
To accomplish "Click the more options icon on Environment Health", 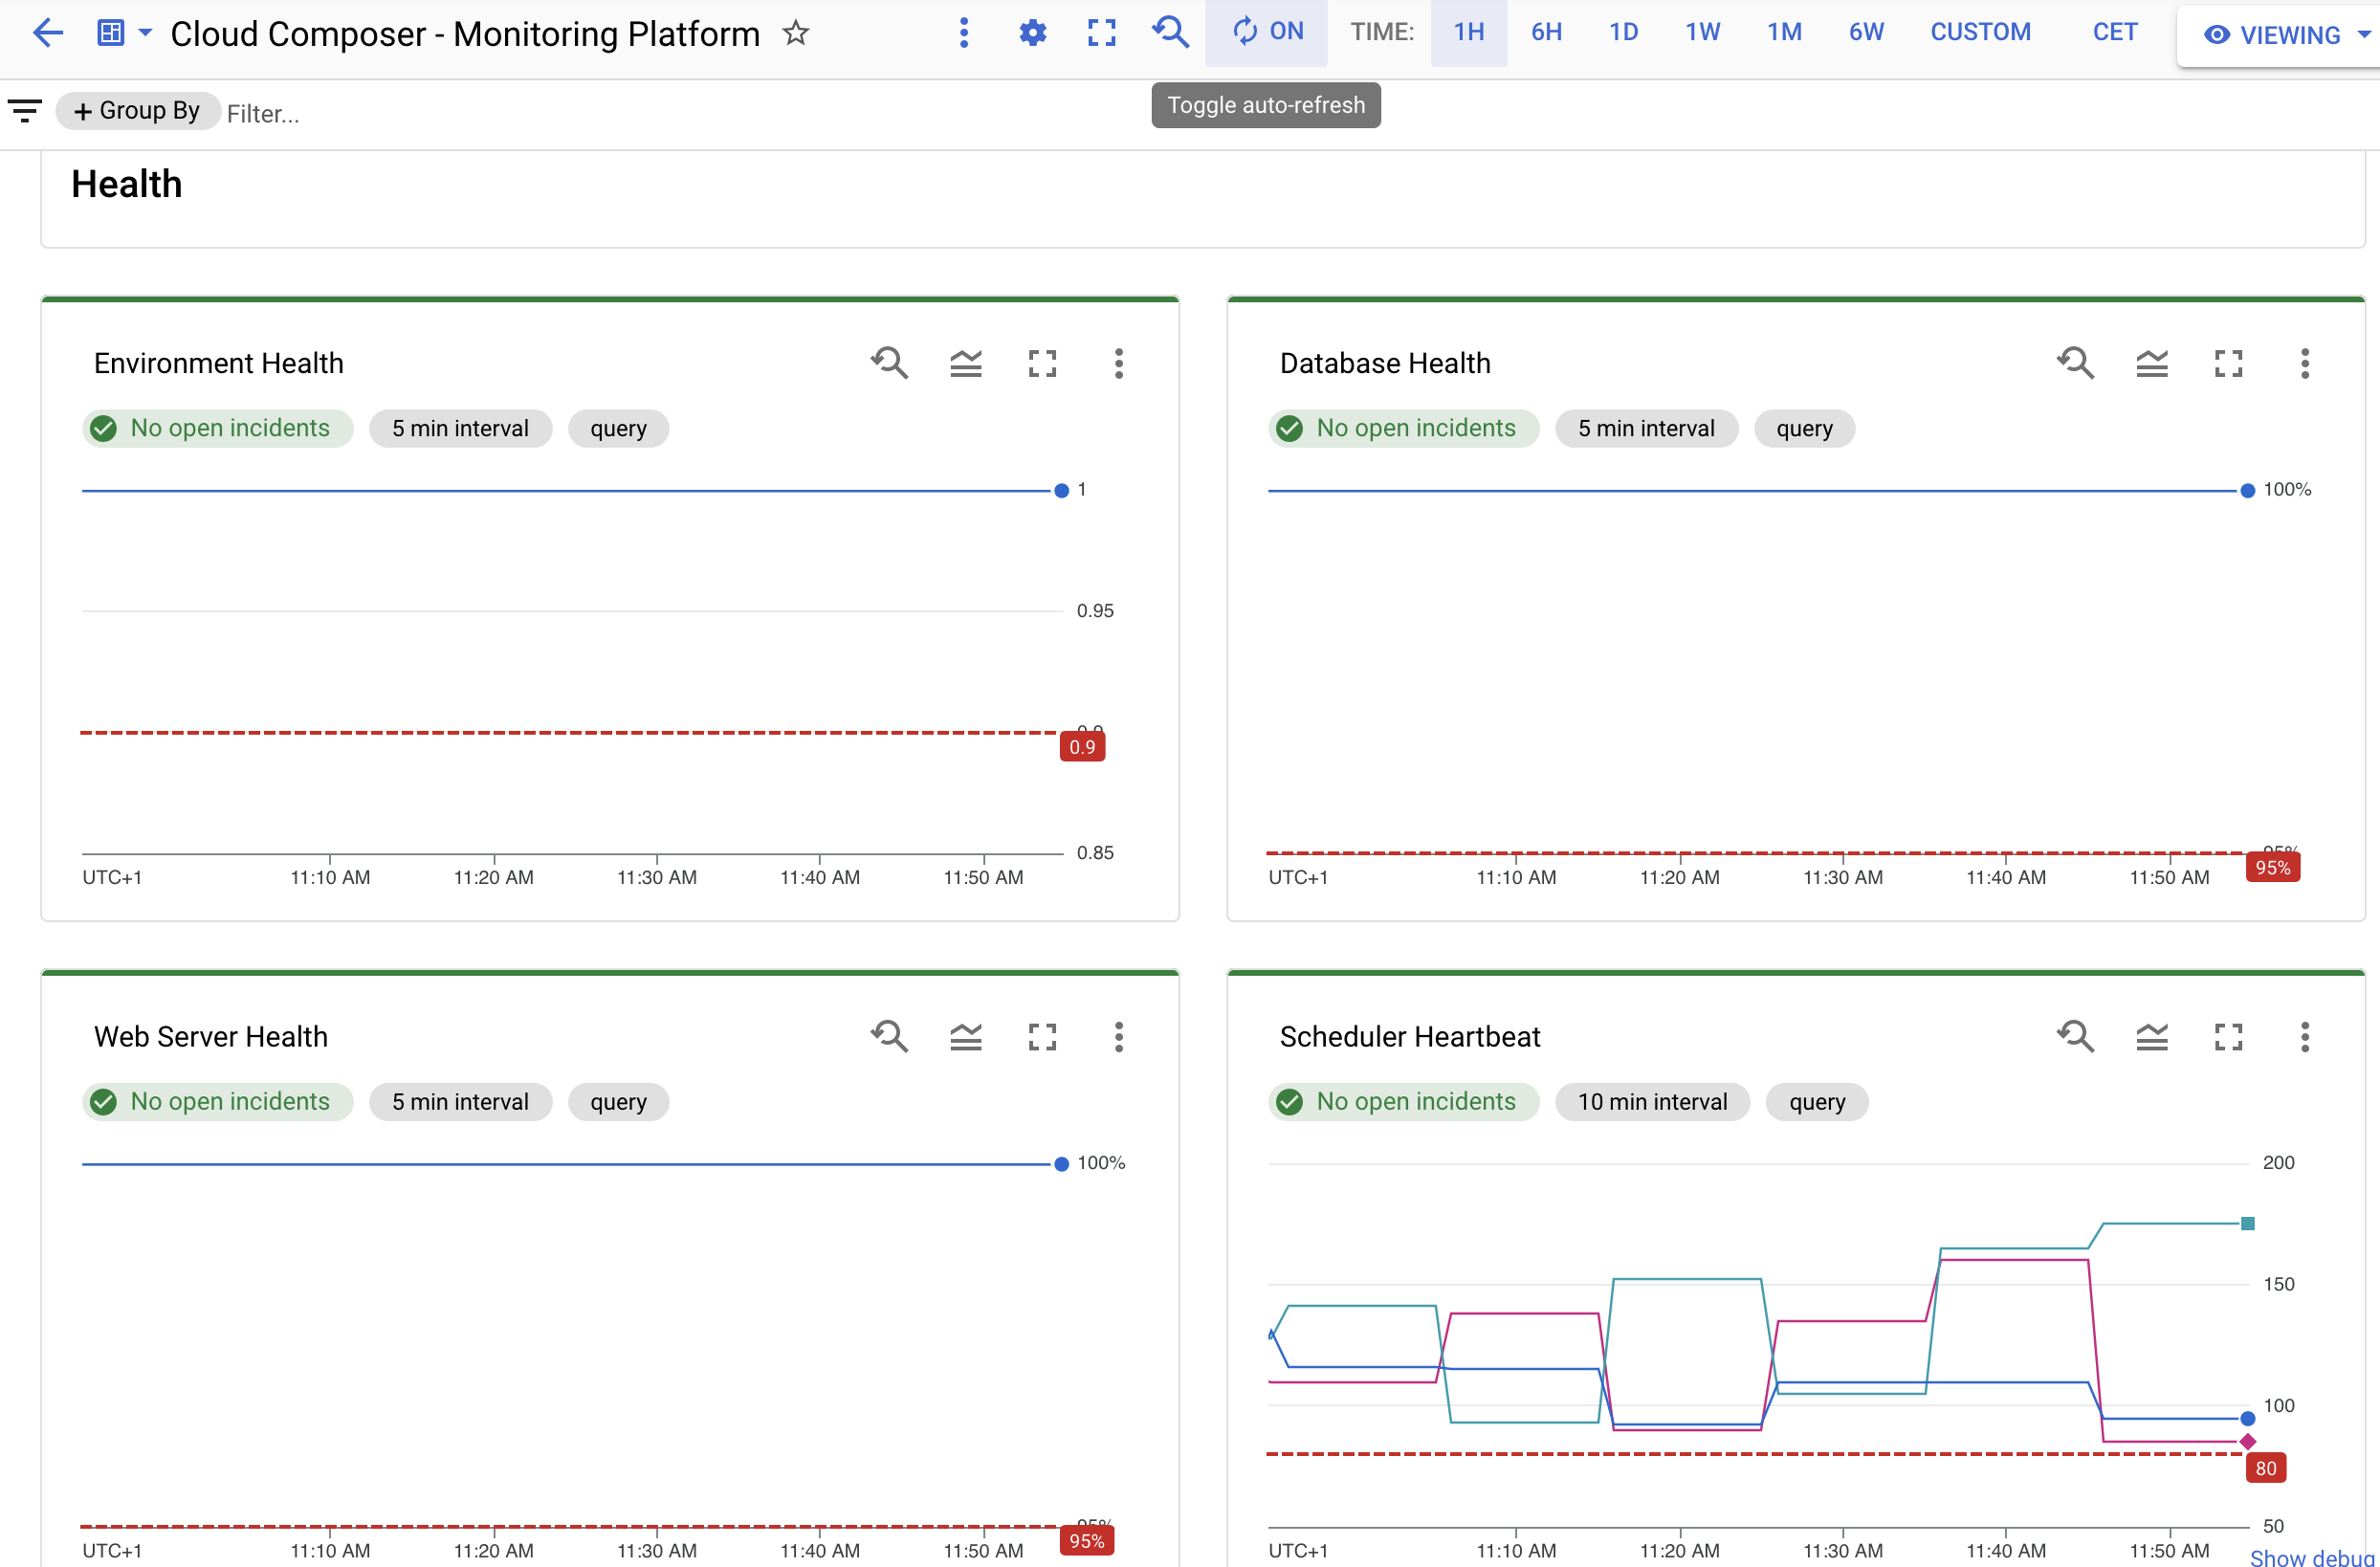I will click(x=1119, y=364).
